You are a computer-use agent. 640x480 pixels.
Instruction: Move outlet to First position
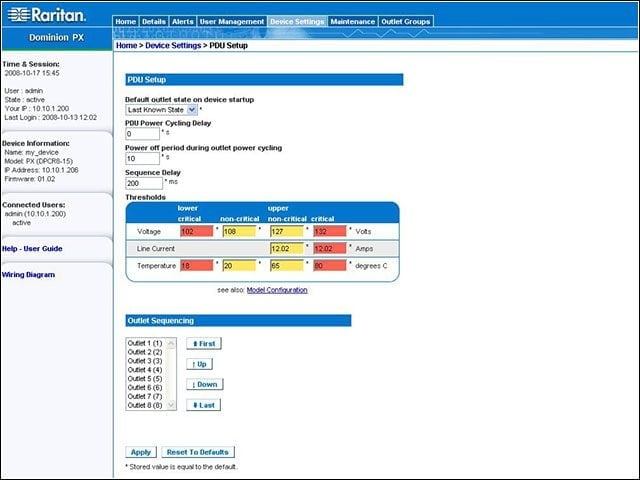pyautogui.click(x=204, y=344)
